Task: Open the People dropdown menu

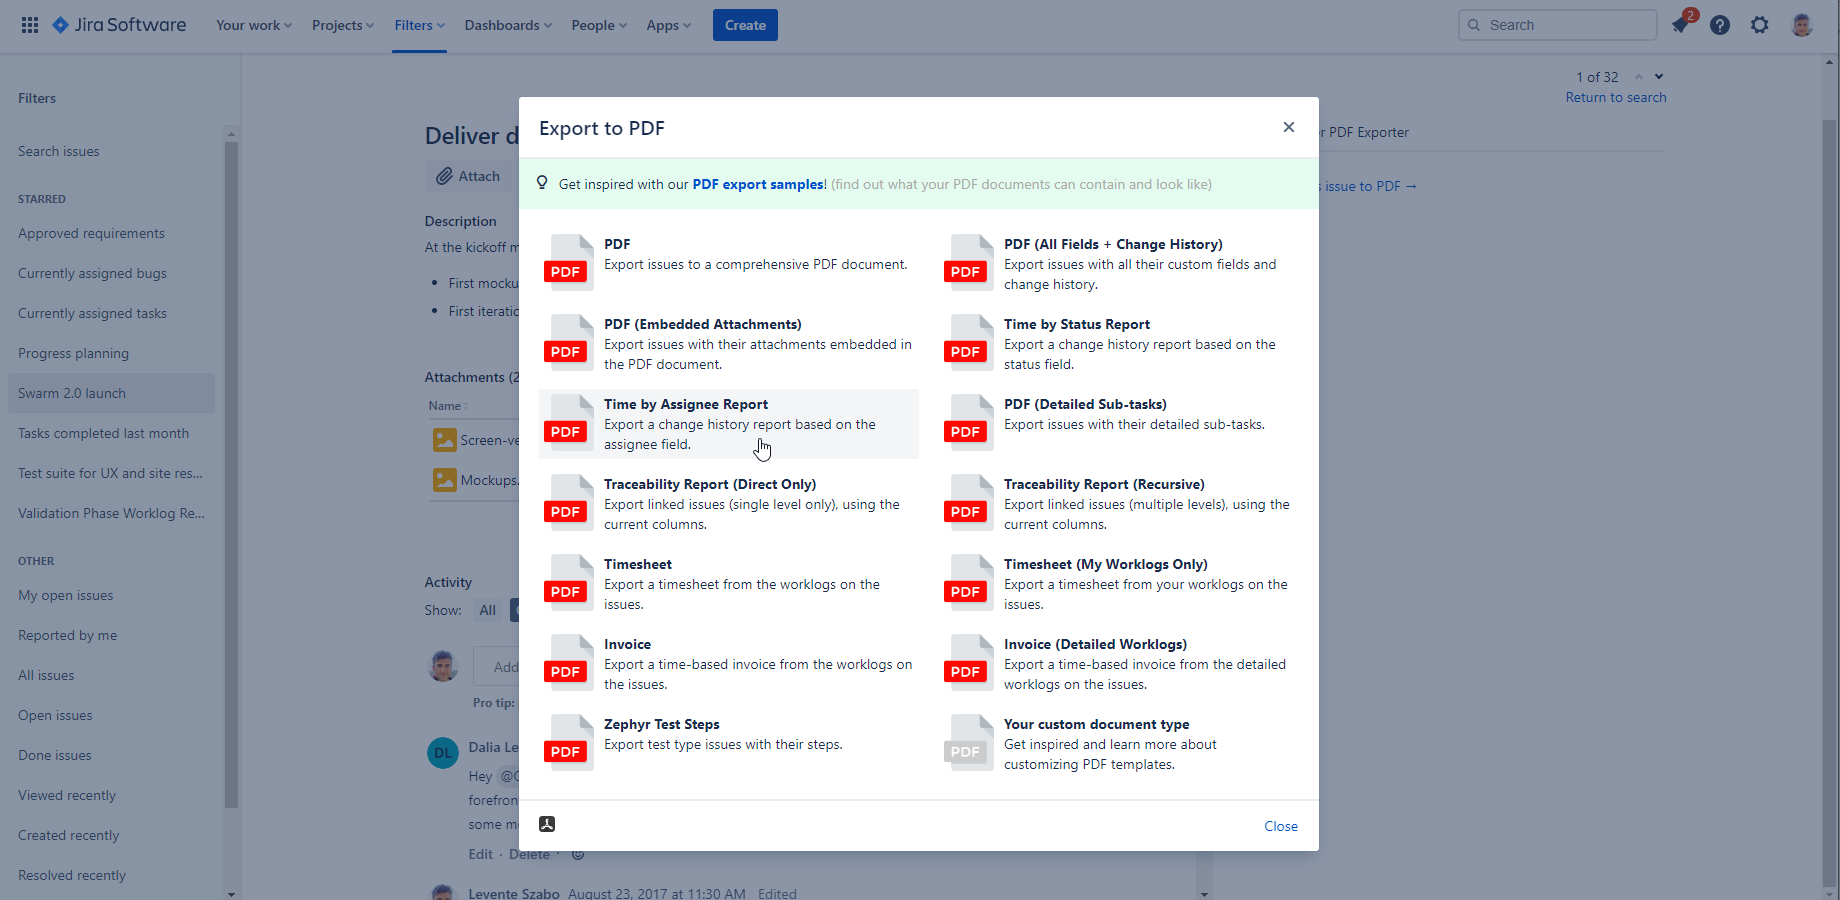Action: click(x=599, y=25)
